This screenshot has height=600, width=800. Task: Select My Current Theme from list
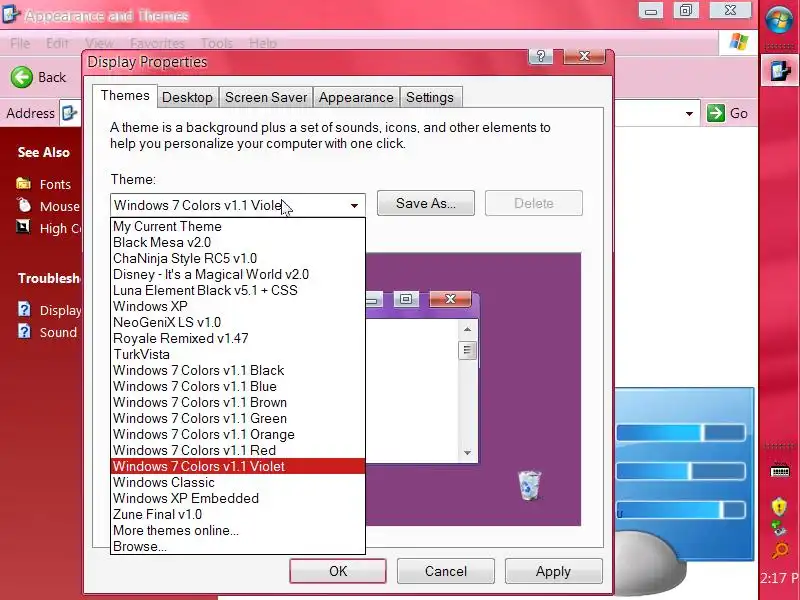pyautogui.click(x=238, y=227)
